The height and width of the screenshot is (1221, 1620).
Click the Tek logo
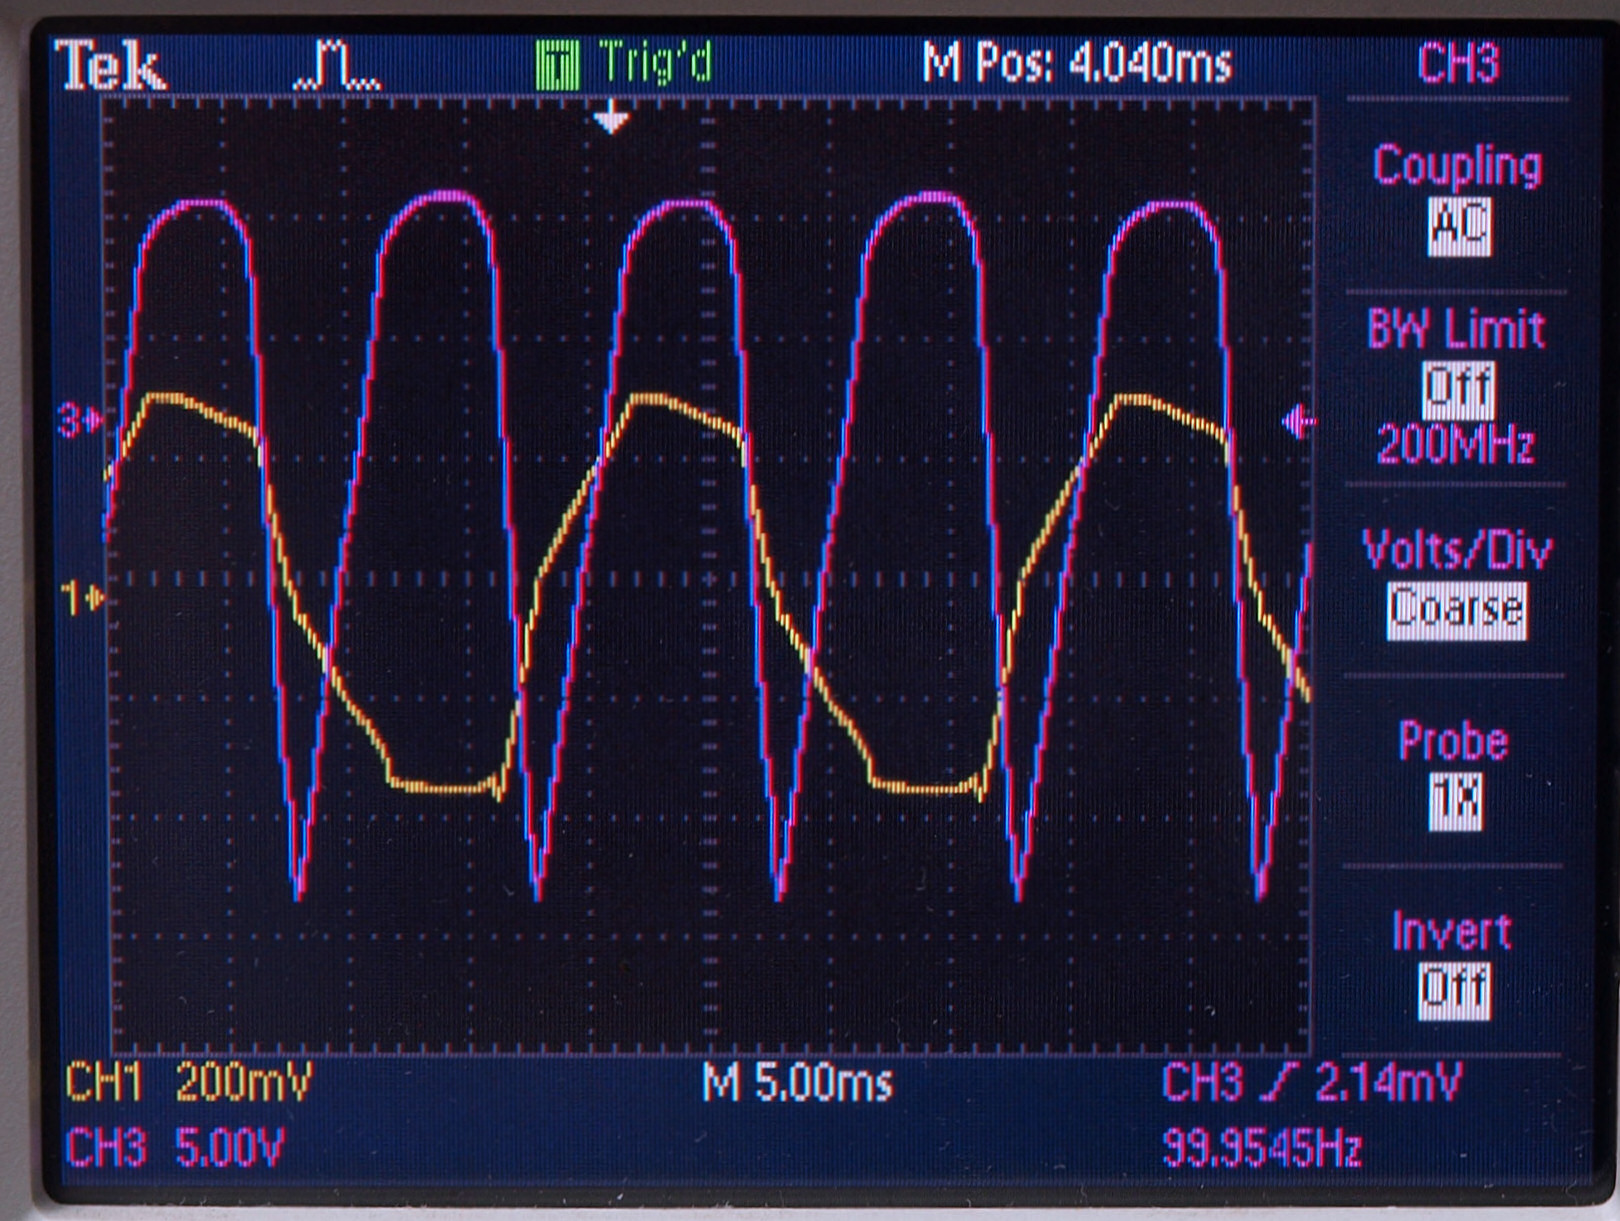point(110,67)
